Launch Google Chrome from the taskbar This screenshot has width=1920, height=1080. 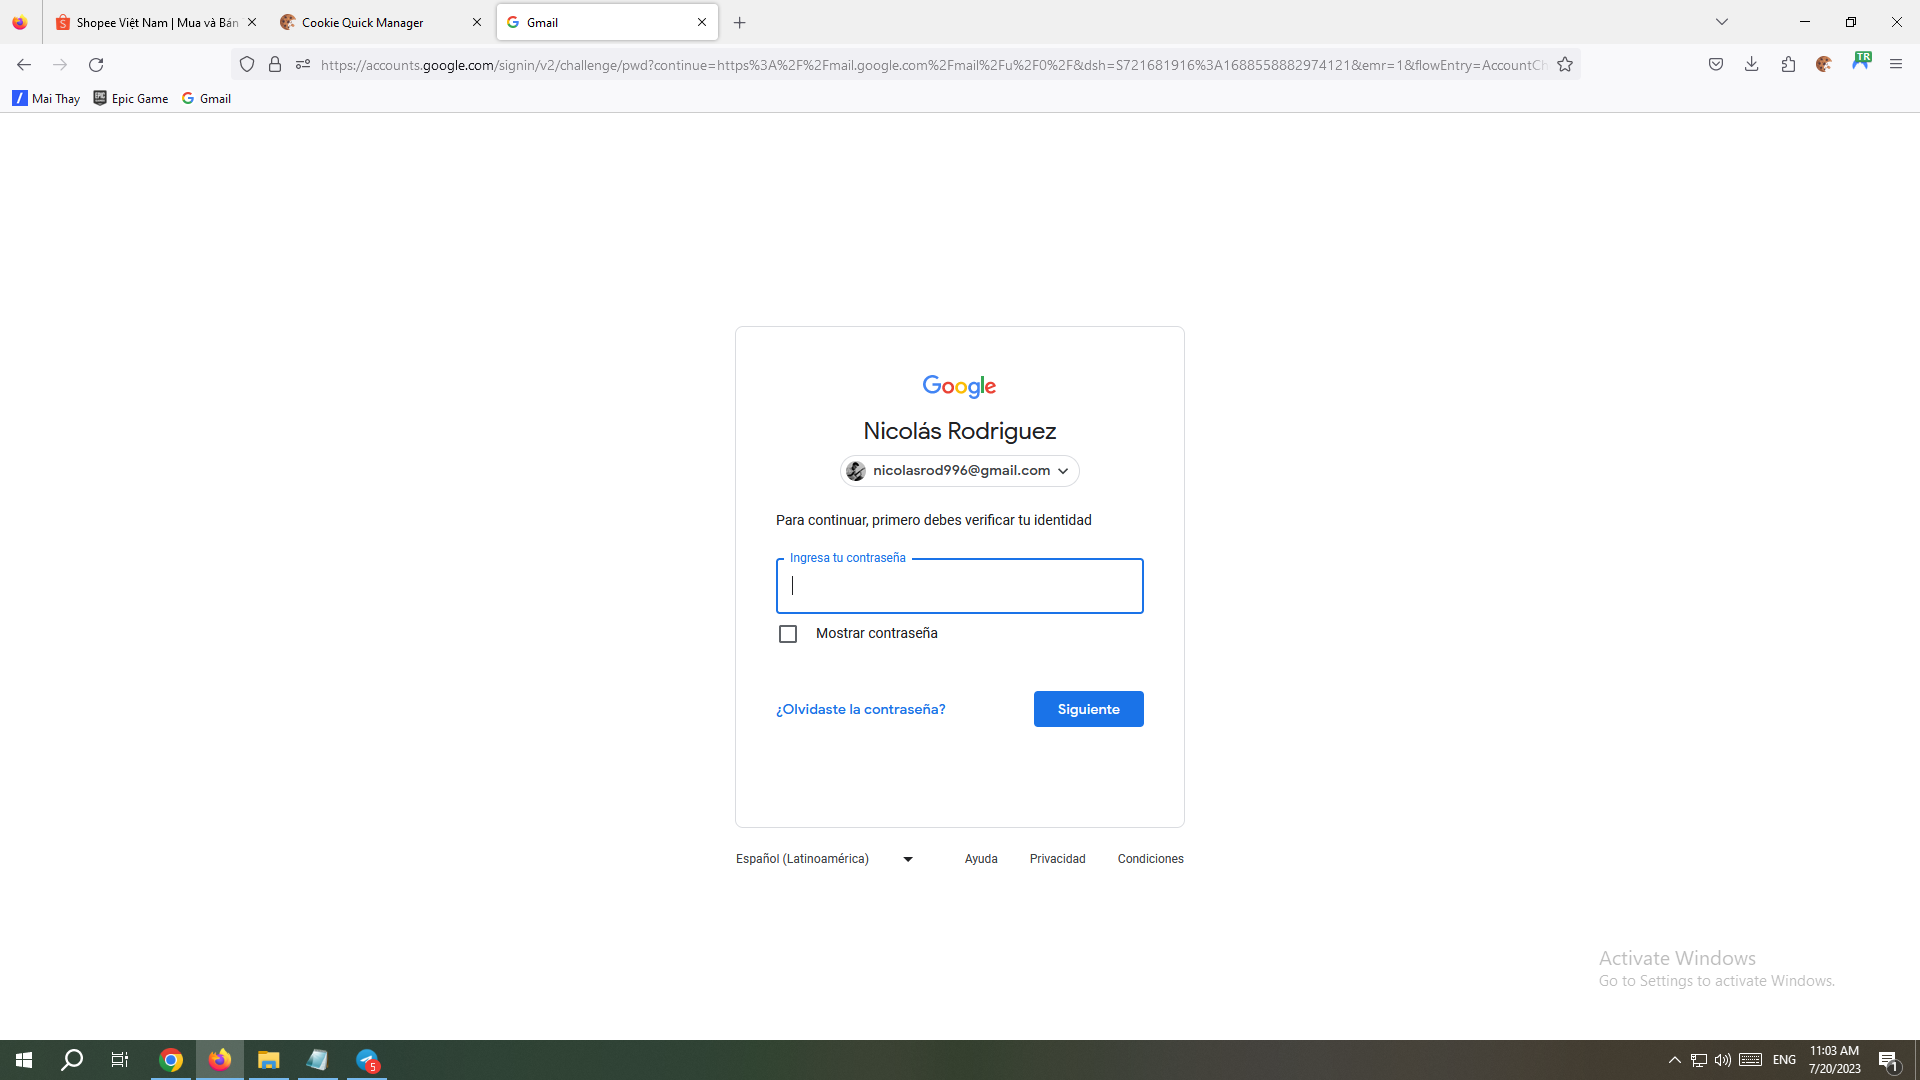tap(171, 1060)
